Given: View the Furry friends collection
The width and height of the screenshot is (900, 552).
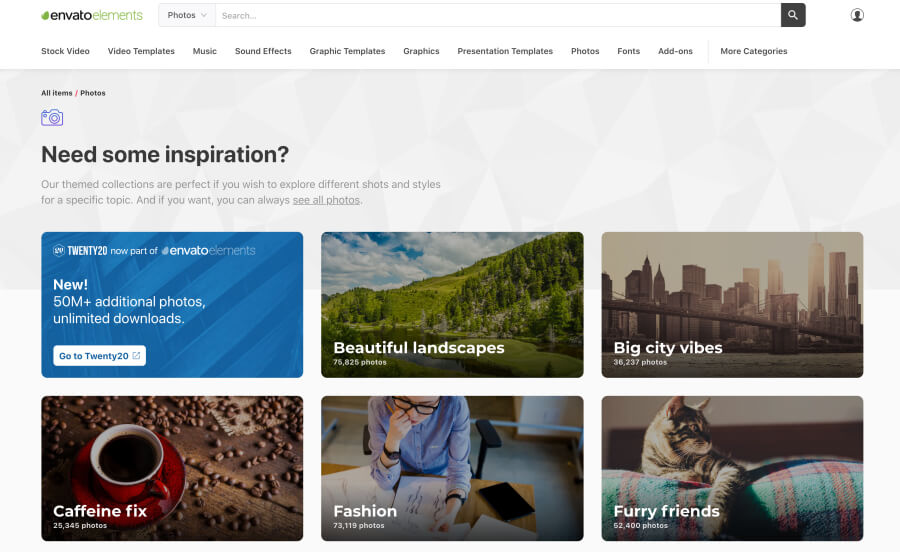Looking at the screenshot, I should [x=732, y=468].
